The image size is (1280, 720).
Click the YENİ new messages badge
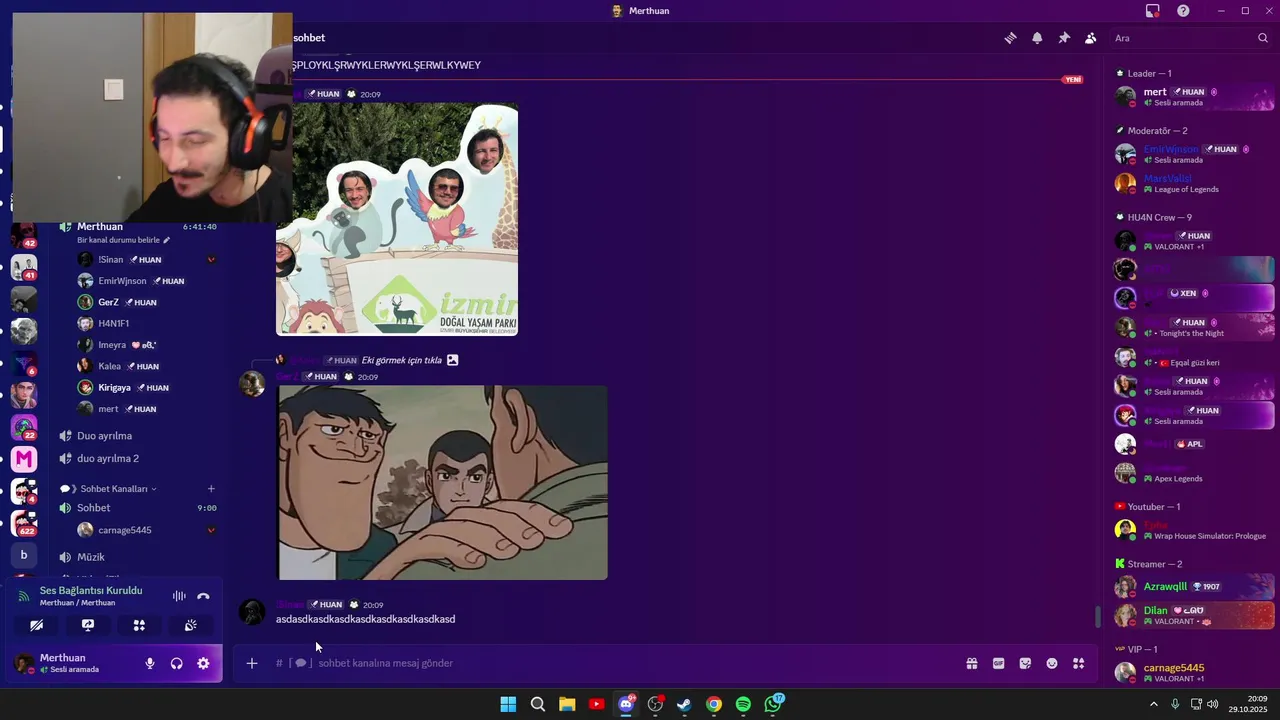1073,79
